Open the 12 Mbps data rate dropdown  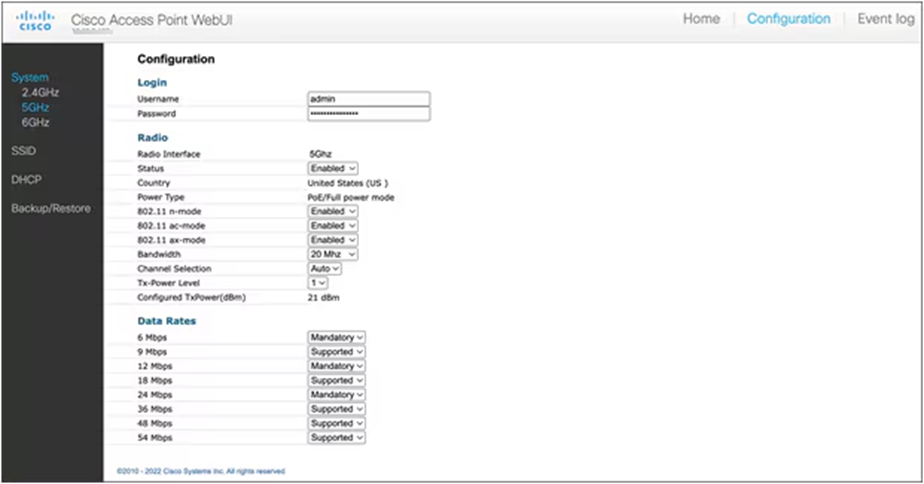pyautogui.click(x=336, y=366)
